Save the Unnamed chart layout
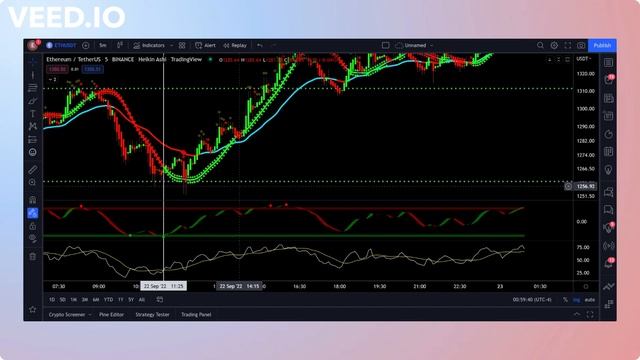Screen dimensions: 640x360 (x=411, y=45)
